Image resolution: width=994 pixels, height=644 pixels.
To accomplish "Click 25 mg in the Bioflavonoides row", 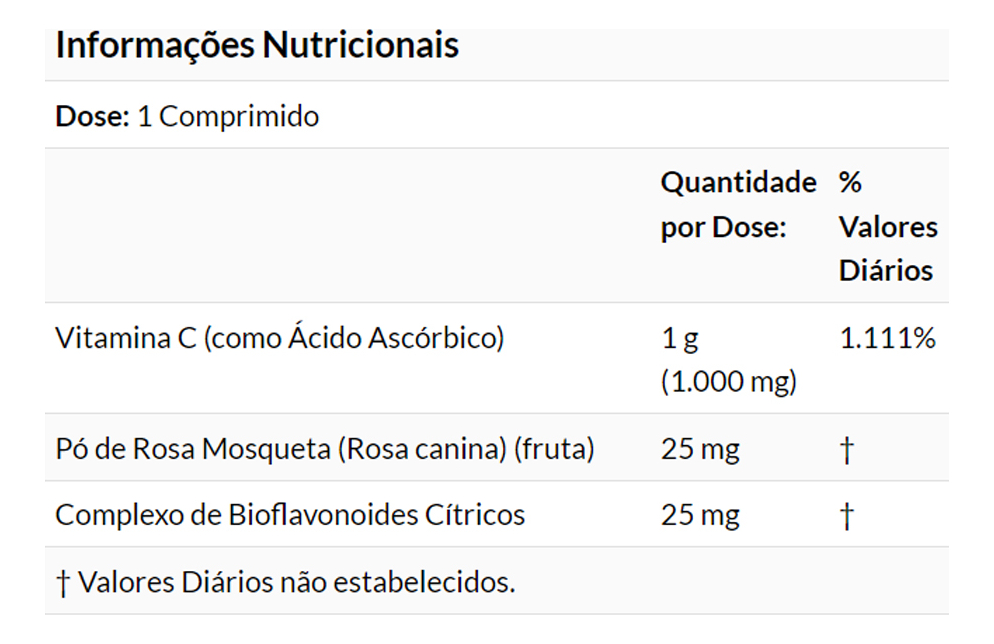I will click(x=700, y=515).
